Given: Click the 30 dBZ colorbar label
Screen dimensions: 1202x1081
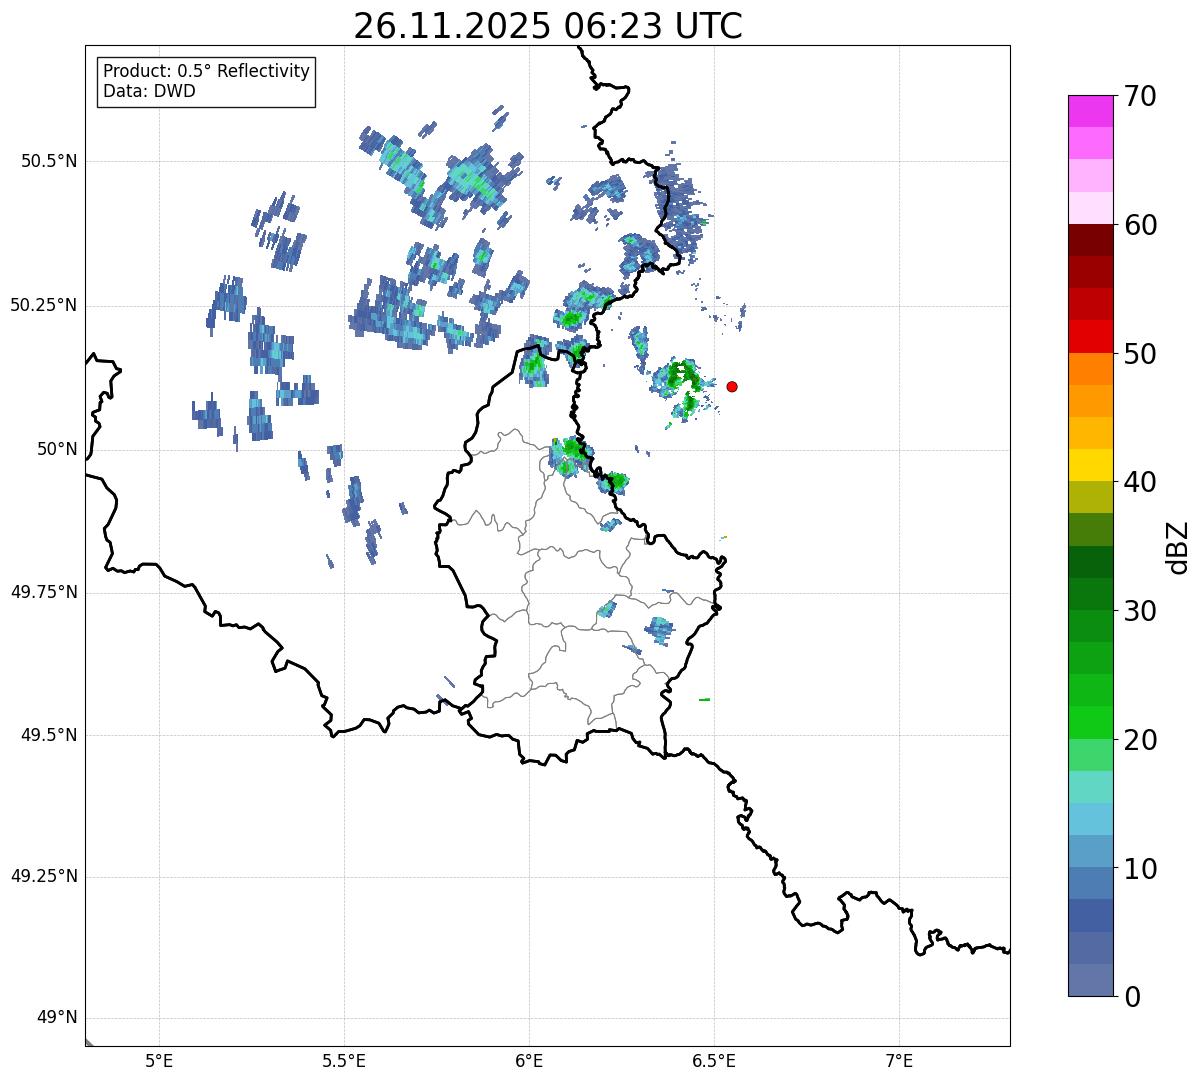Looking at the screenshot, I should click(1140, 611).
